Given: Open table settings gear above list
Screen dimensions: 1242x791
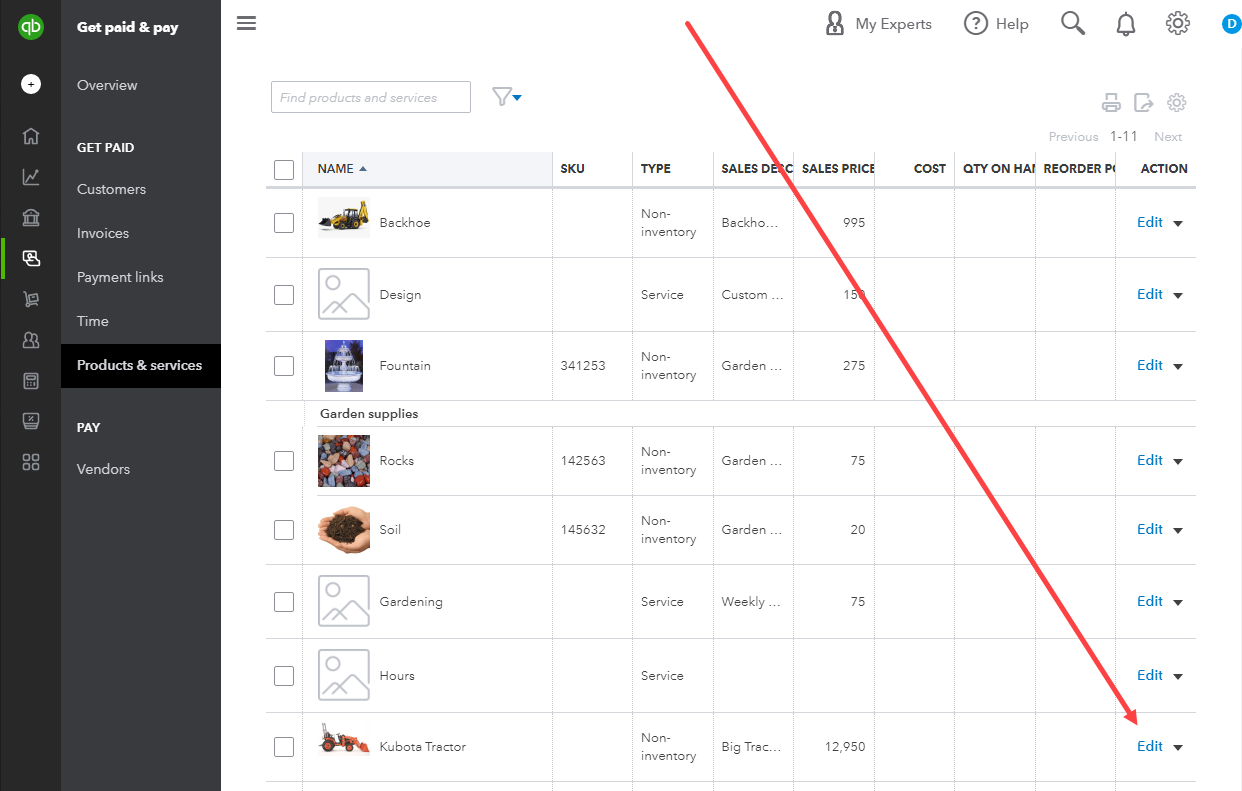Looking at the screenshot, I should (x=1177, y=102).
